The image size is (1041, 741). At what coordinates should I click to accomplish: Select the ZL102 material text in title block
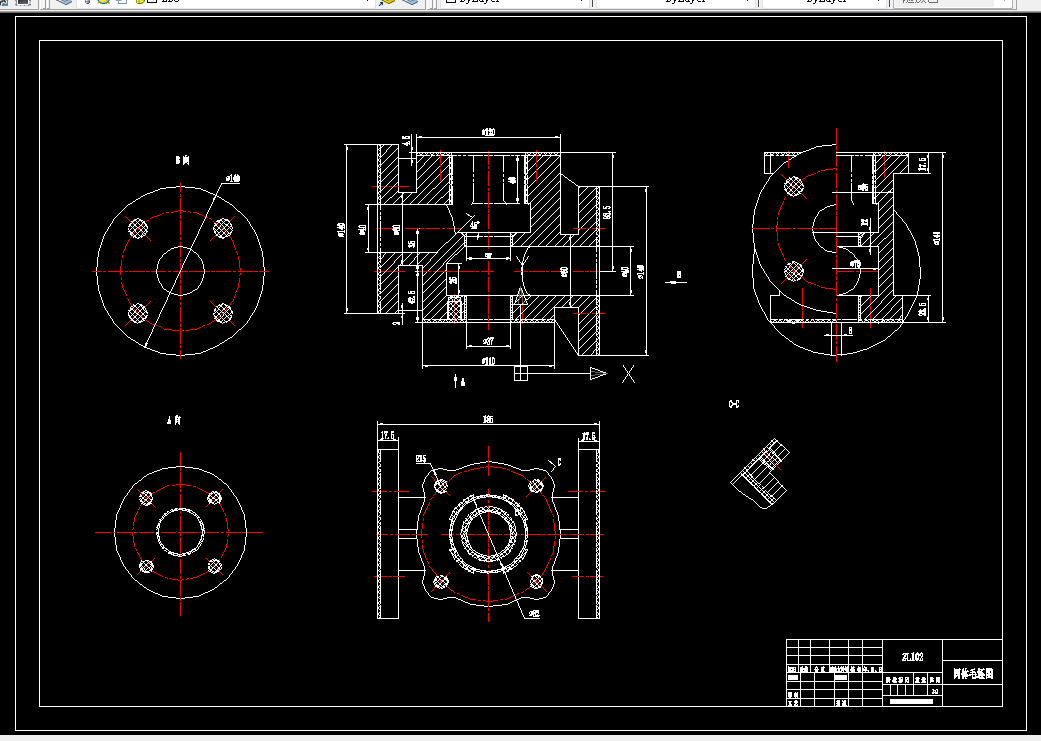tap(912, 657)
